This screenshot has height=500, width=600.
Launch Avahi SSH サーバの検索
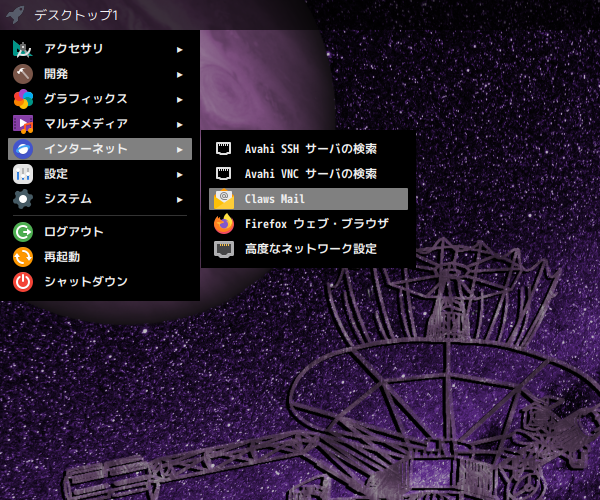click(308, 149)
